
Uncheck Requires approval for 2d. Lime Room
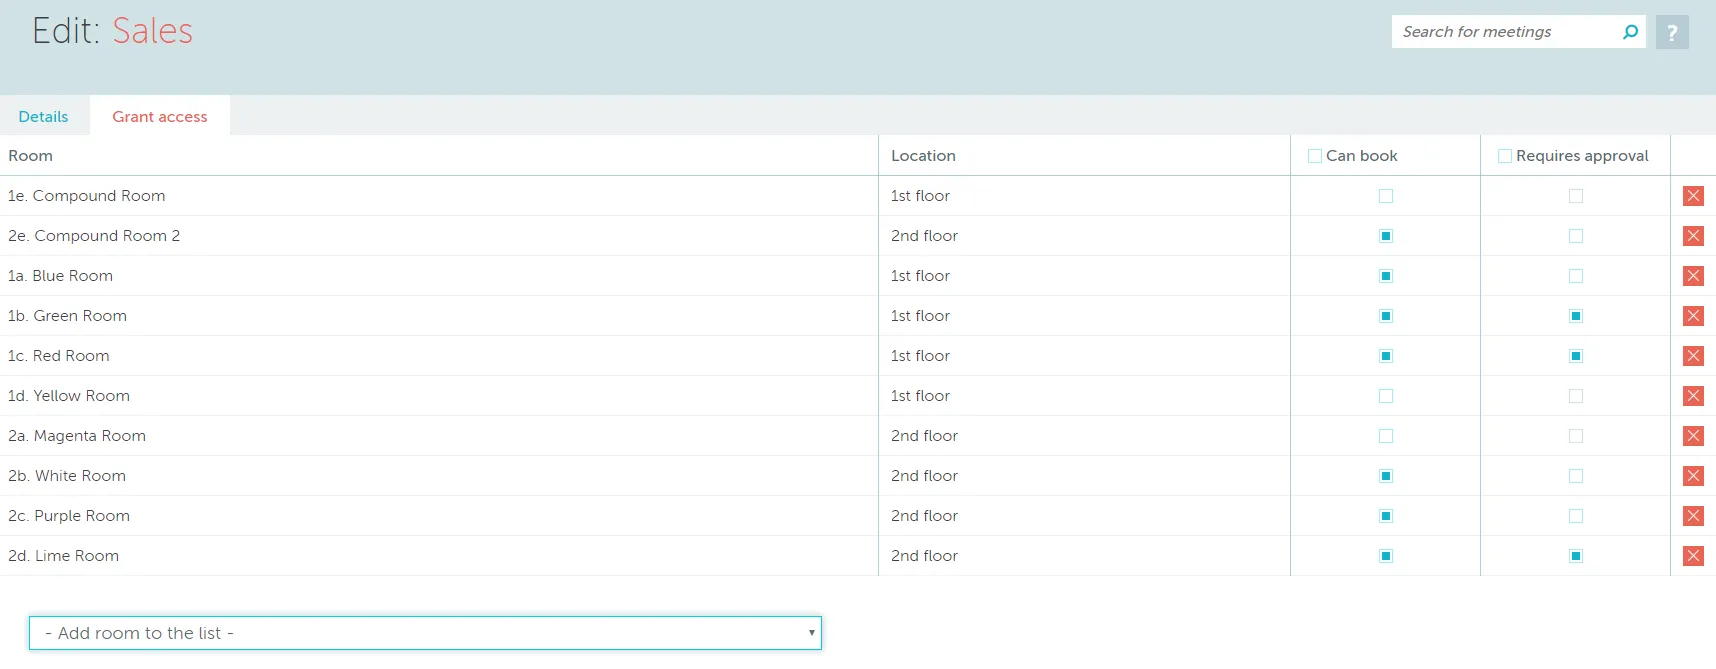(1576, 556)
